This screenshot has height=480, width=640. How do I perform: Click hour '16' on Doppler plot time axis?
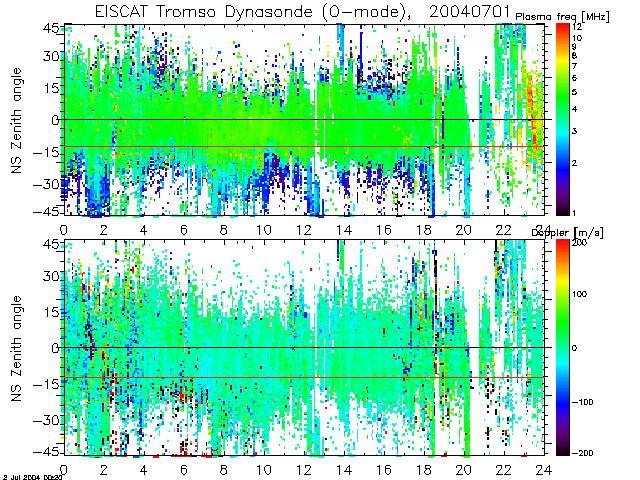point(384,470)
